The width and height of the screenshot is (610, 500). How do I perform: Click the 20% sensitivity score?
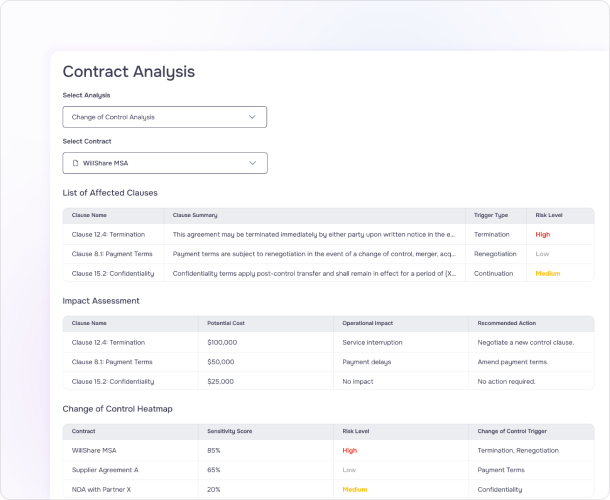(x=214, y=489)
